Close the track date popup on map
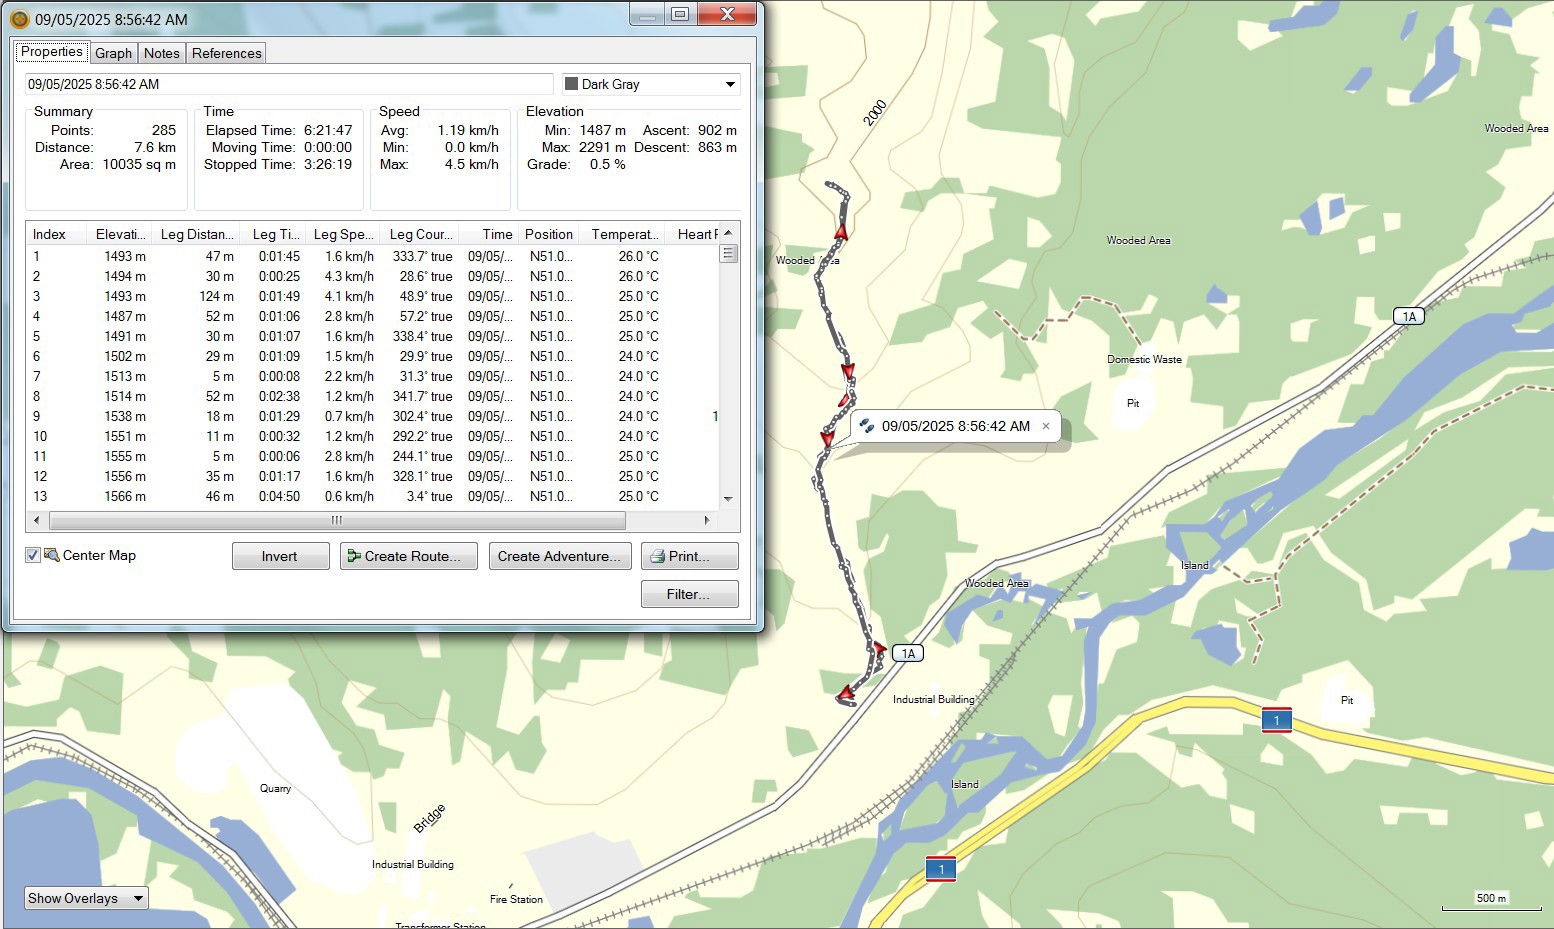 point(1046,426)
